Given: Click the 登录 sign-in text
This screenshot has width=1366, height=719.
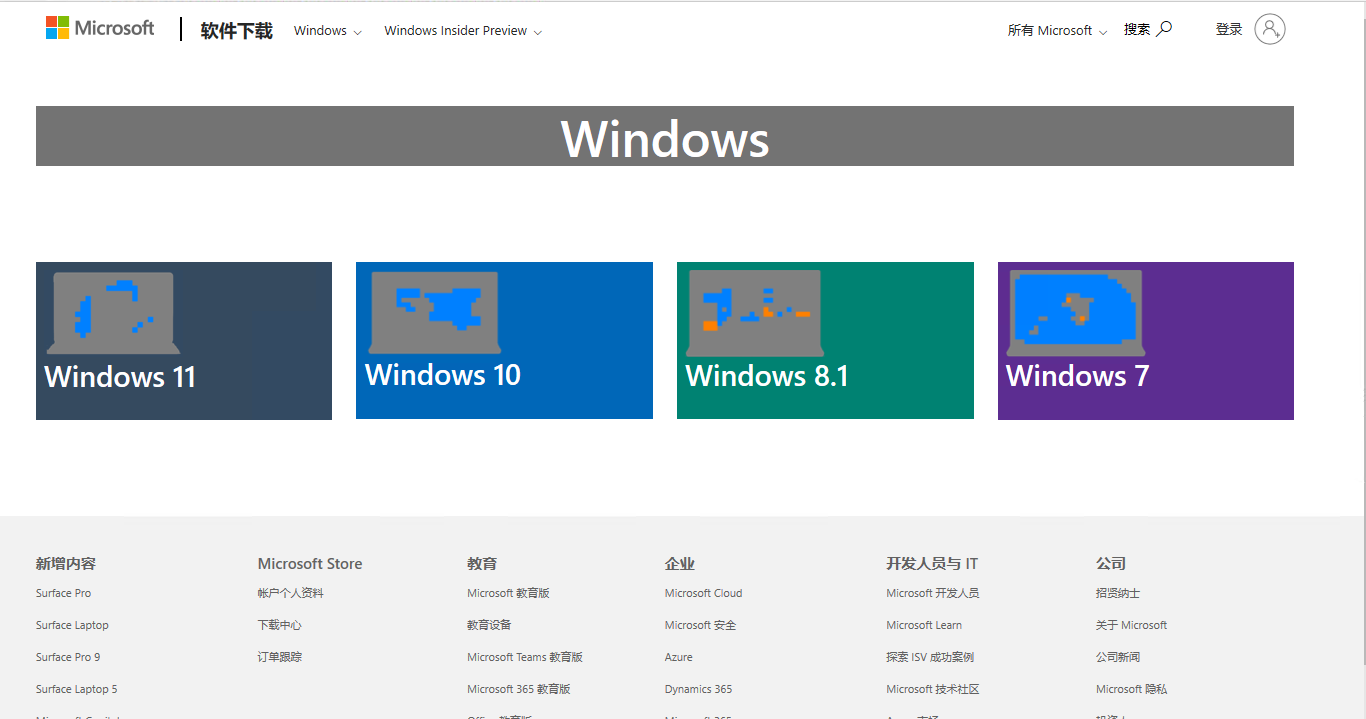Looking at the screenshot, I should coord(1229,29).
